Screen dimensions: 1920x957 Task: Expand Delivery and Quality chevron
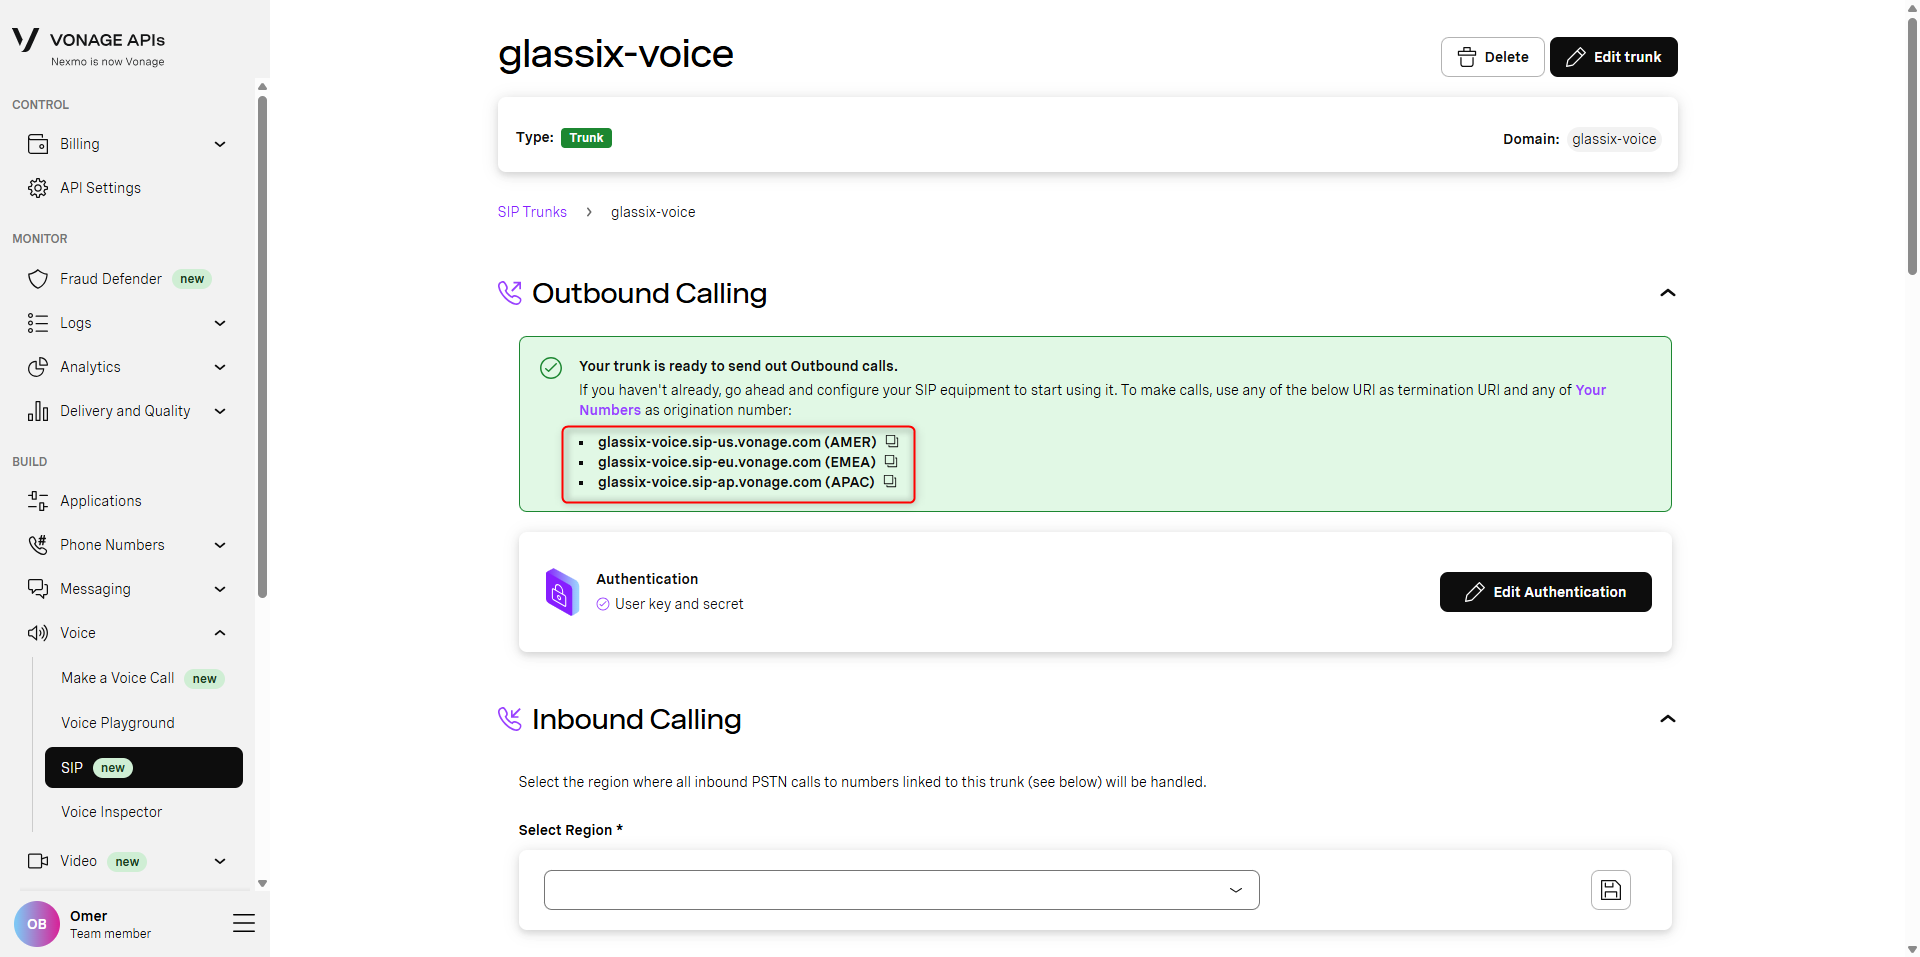[x=220, y=411]
